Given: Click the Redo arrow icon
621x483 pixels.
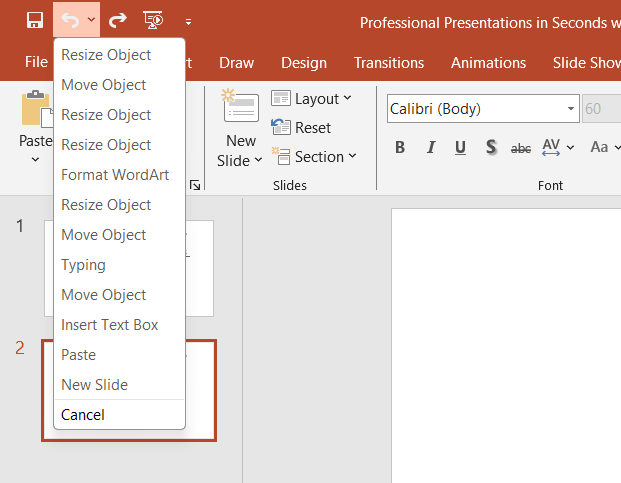Looking at the screenshot, I should click(x=118, y=20).
